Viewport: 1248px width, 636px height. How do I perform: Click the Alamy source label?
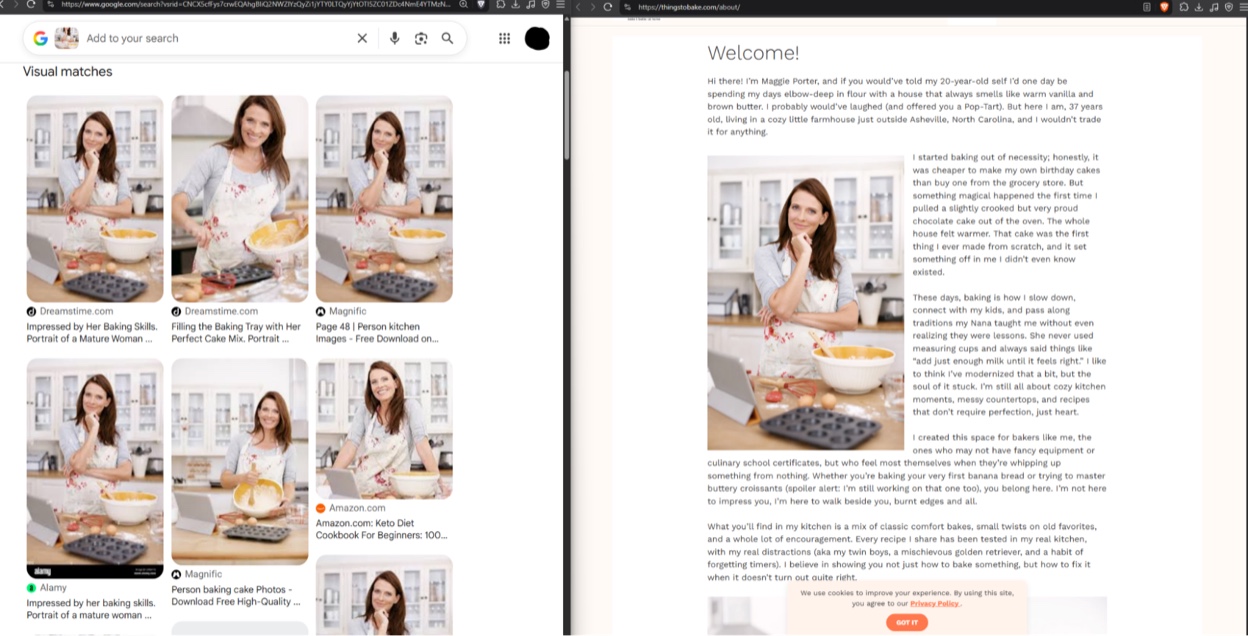pos(53,588)
